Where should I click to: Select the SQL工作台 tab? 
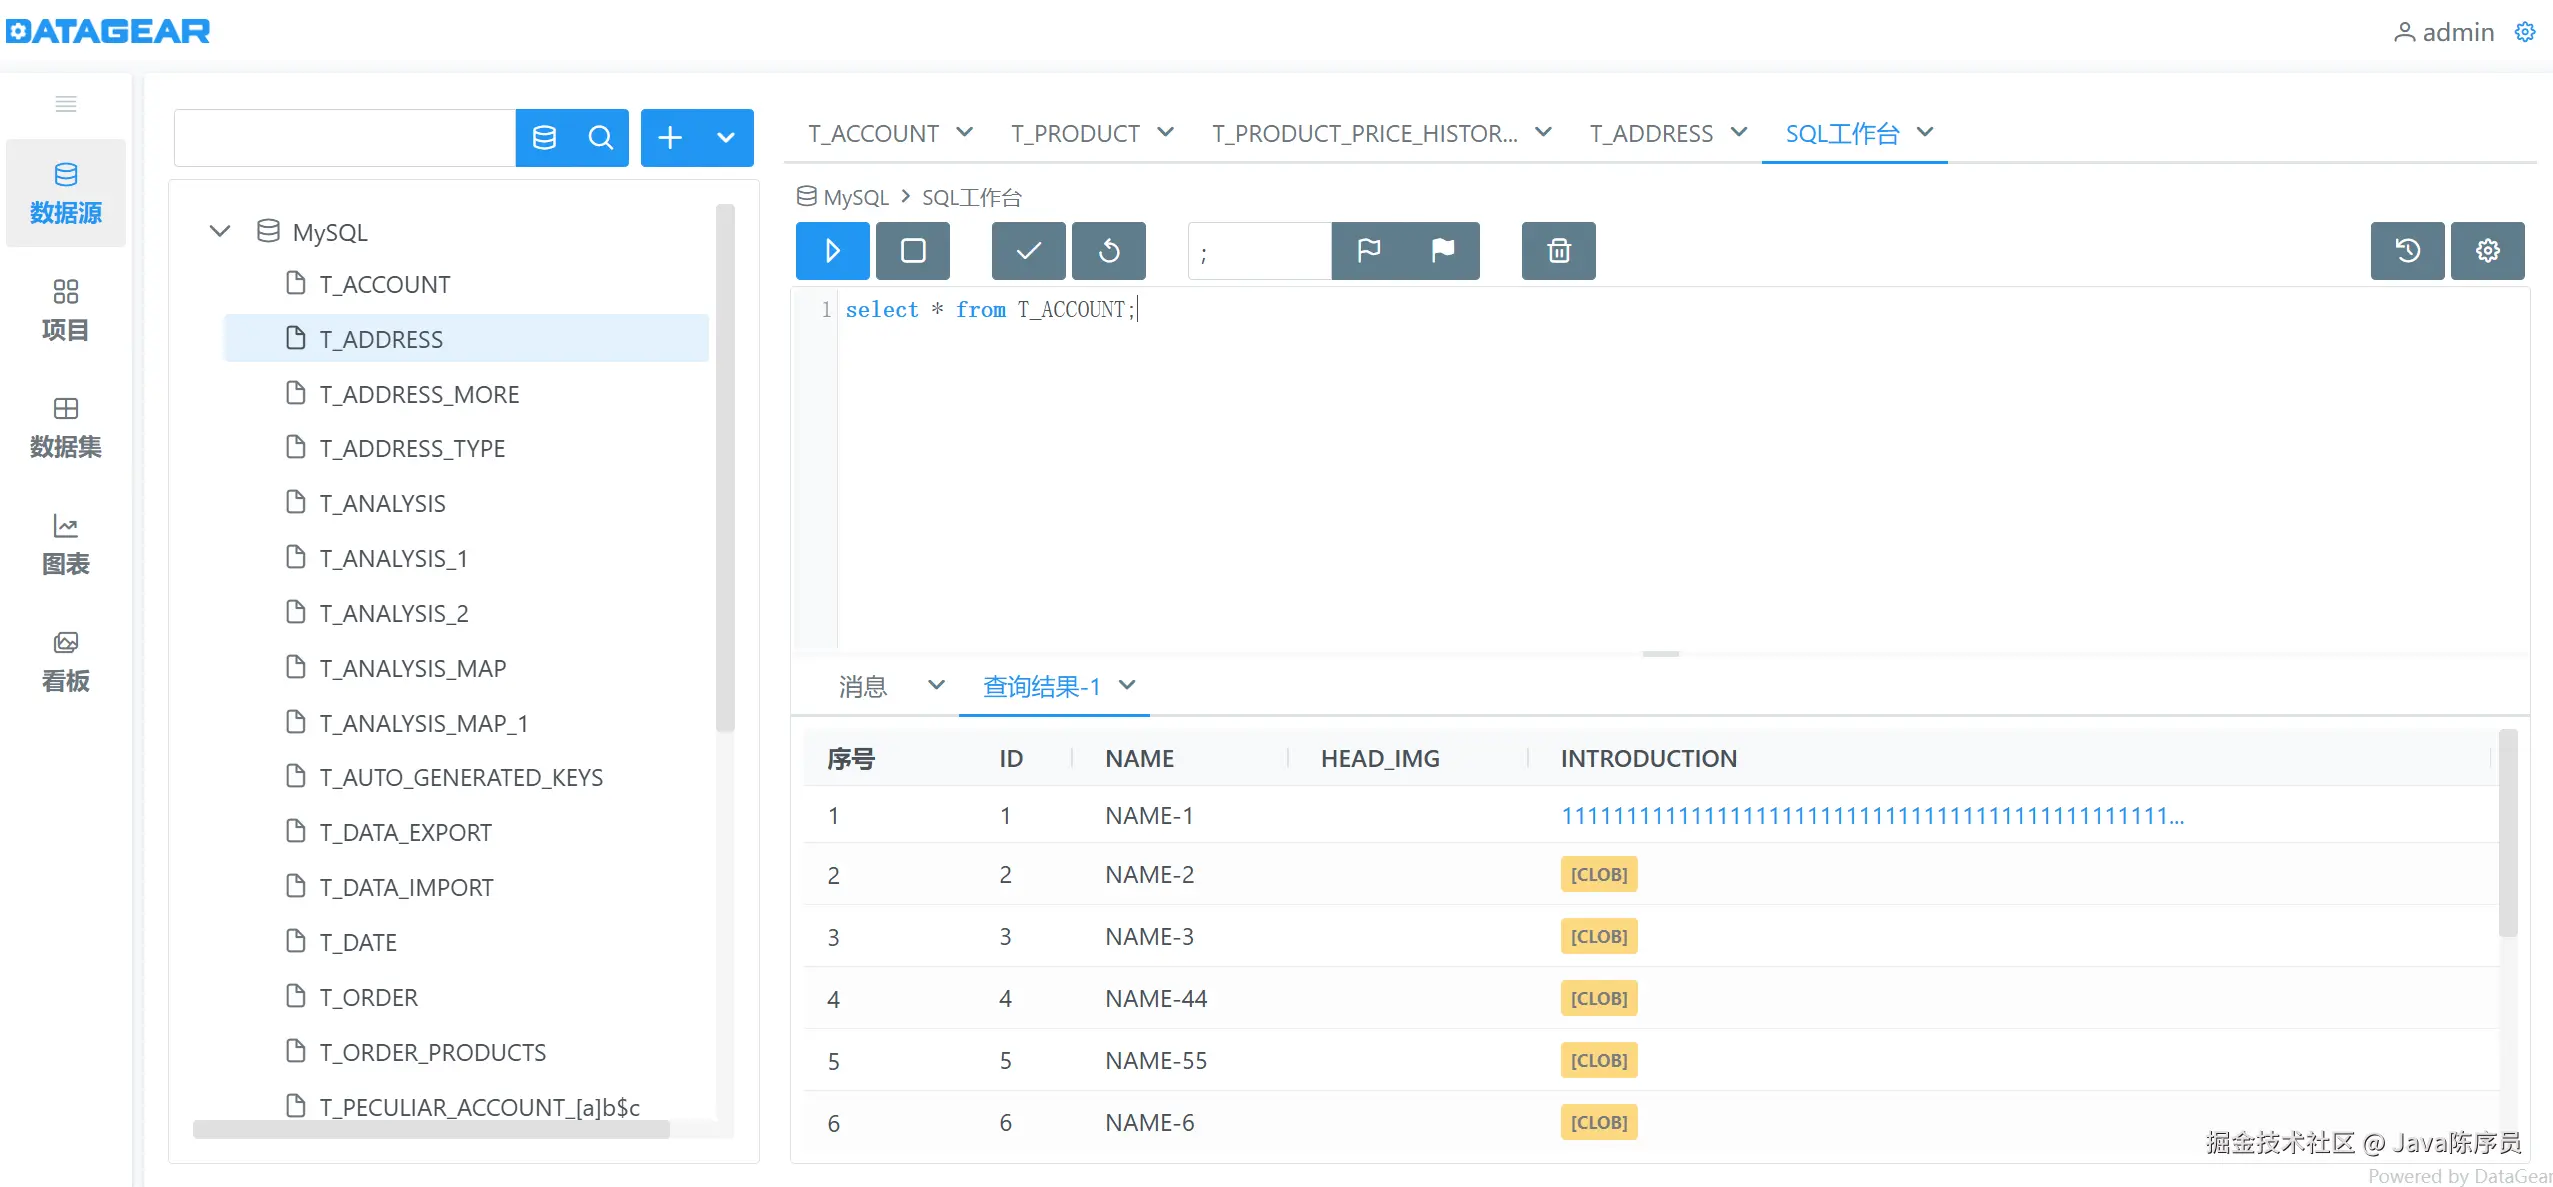click(x=1842, y=133)
